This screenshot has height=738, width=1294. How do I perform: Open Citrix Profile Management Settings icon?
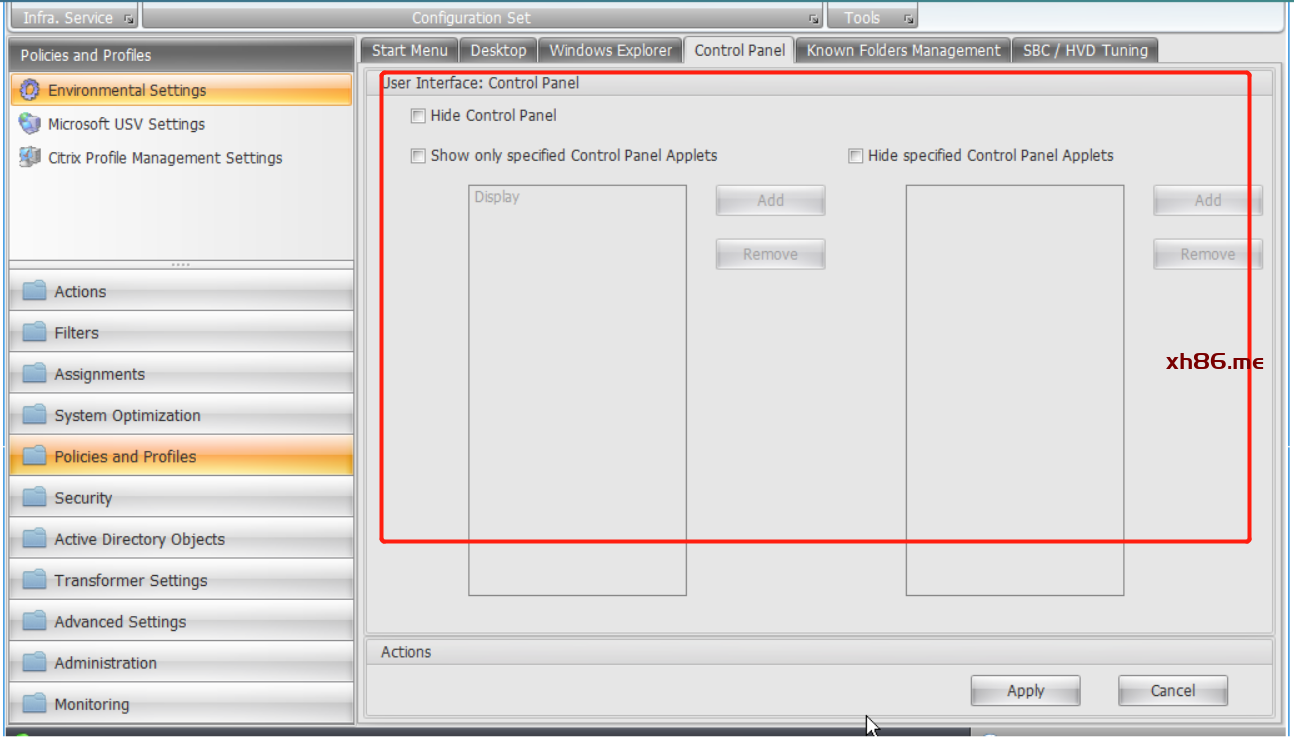[x=30, y=158]
